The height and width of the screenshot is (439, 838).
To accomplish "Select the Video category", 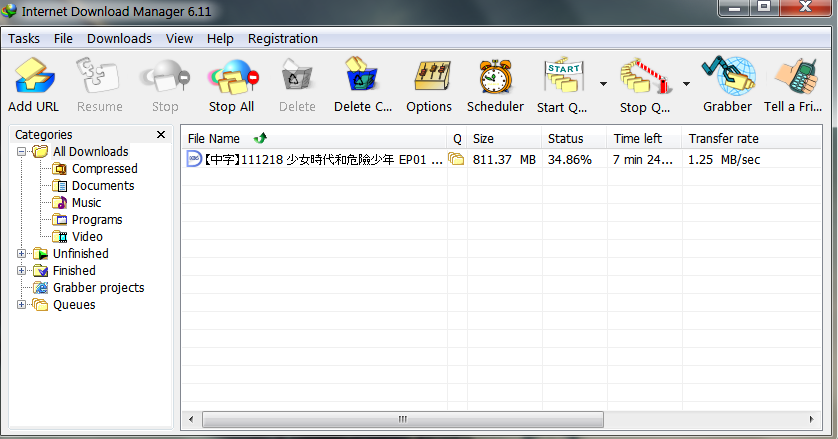I will (87, 236).
